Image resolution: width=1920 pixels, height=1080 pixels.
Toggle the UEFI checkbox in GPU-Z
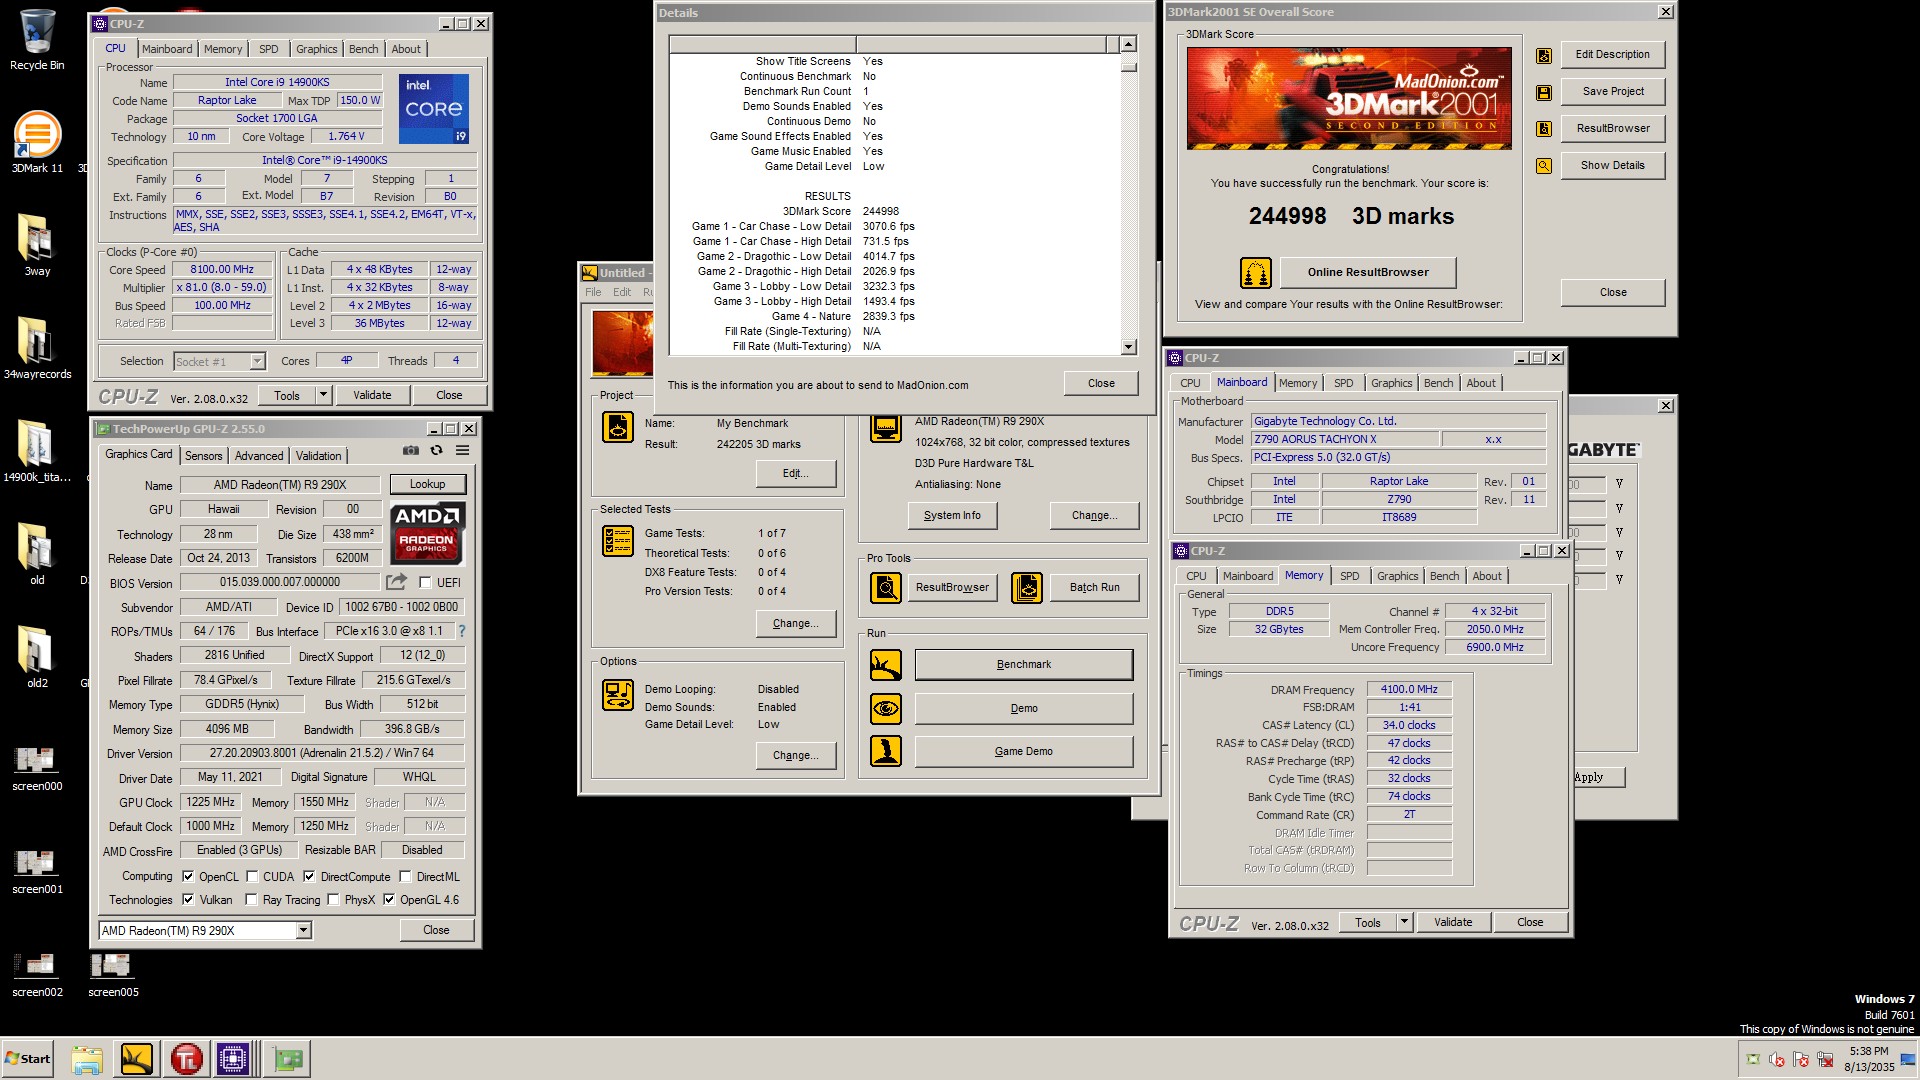tap(425, 582)
